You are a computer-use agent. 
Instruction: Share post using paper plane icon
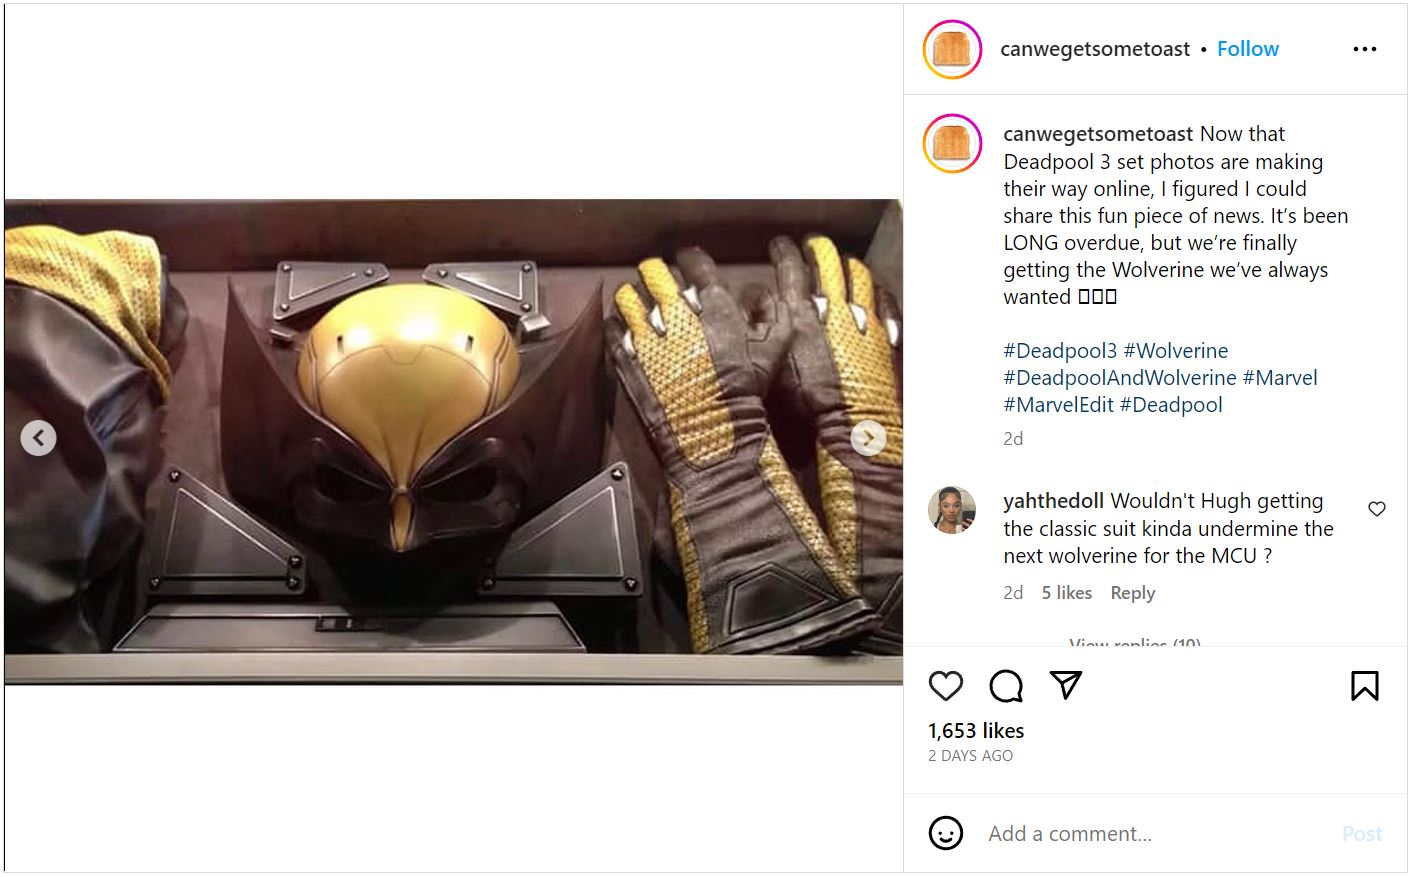[1066, 685]
